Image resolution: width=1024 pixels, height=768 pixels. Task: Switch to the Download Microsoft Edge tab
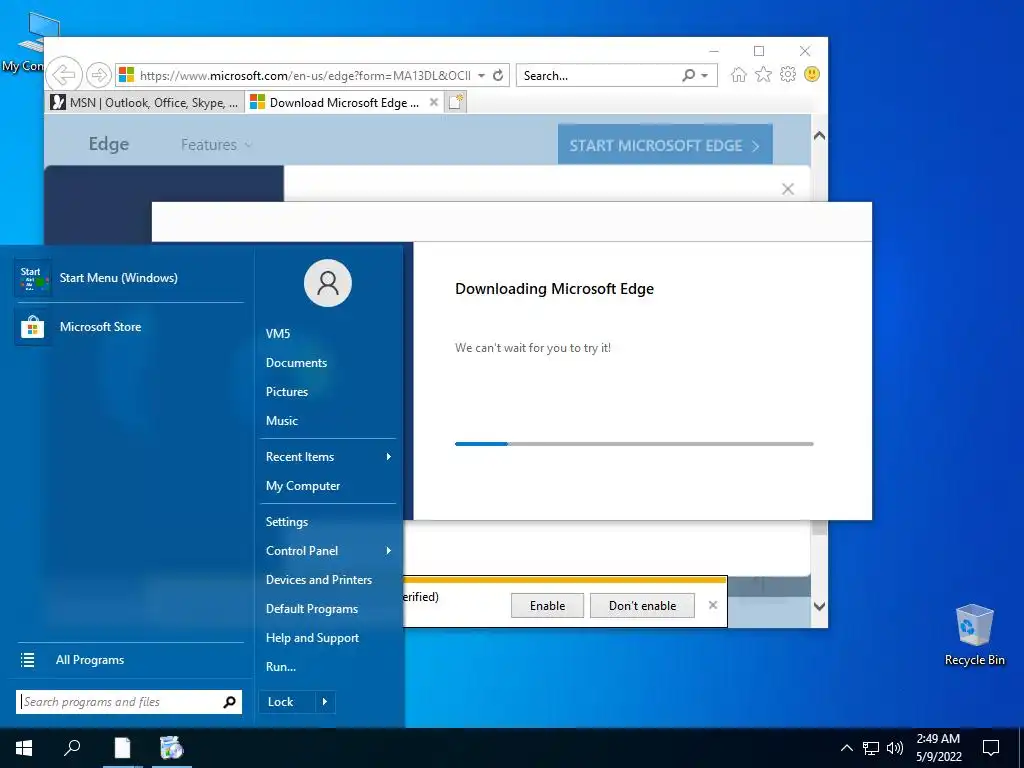click(336, 103)
